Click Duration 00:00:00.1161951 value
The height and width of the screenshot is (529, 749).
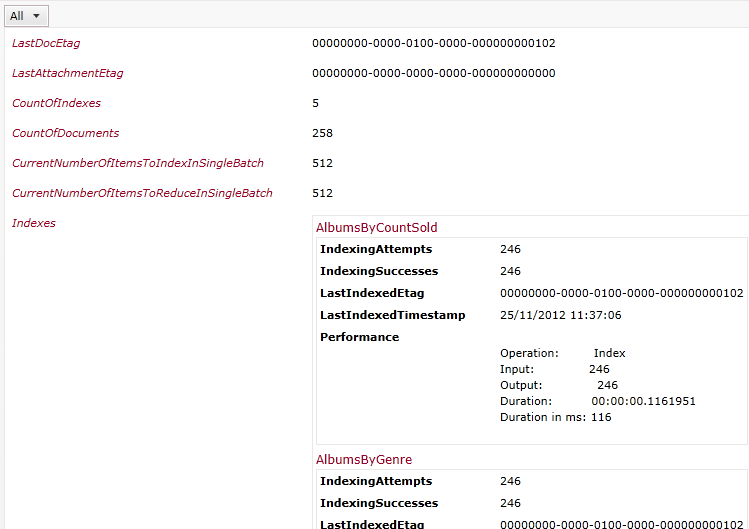(643, 401)
